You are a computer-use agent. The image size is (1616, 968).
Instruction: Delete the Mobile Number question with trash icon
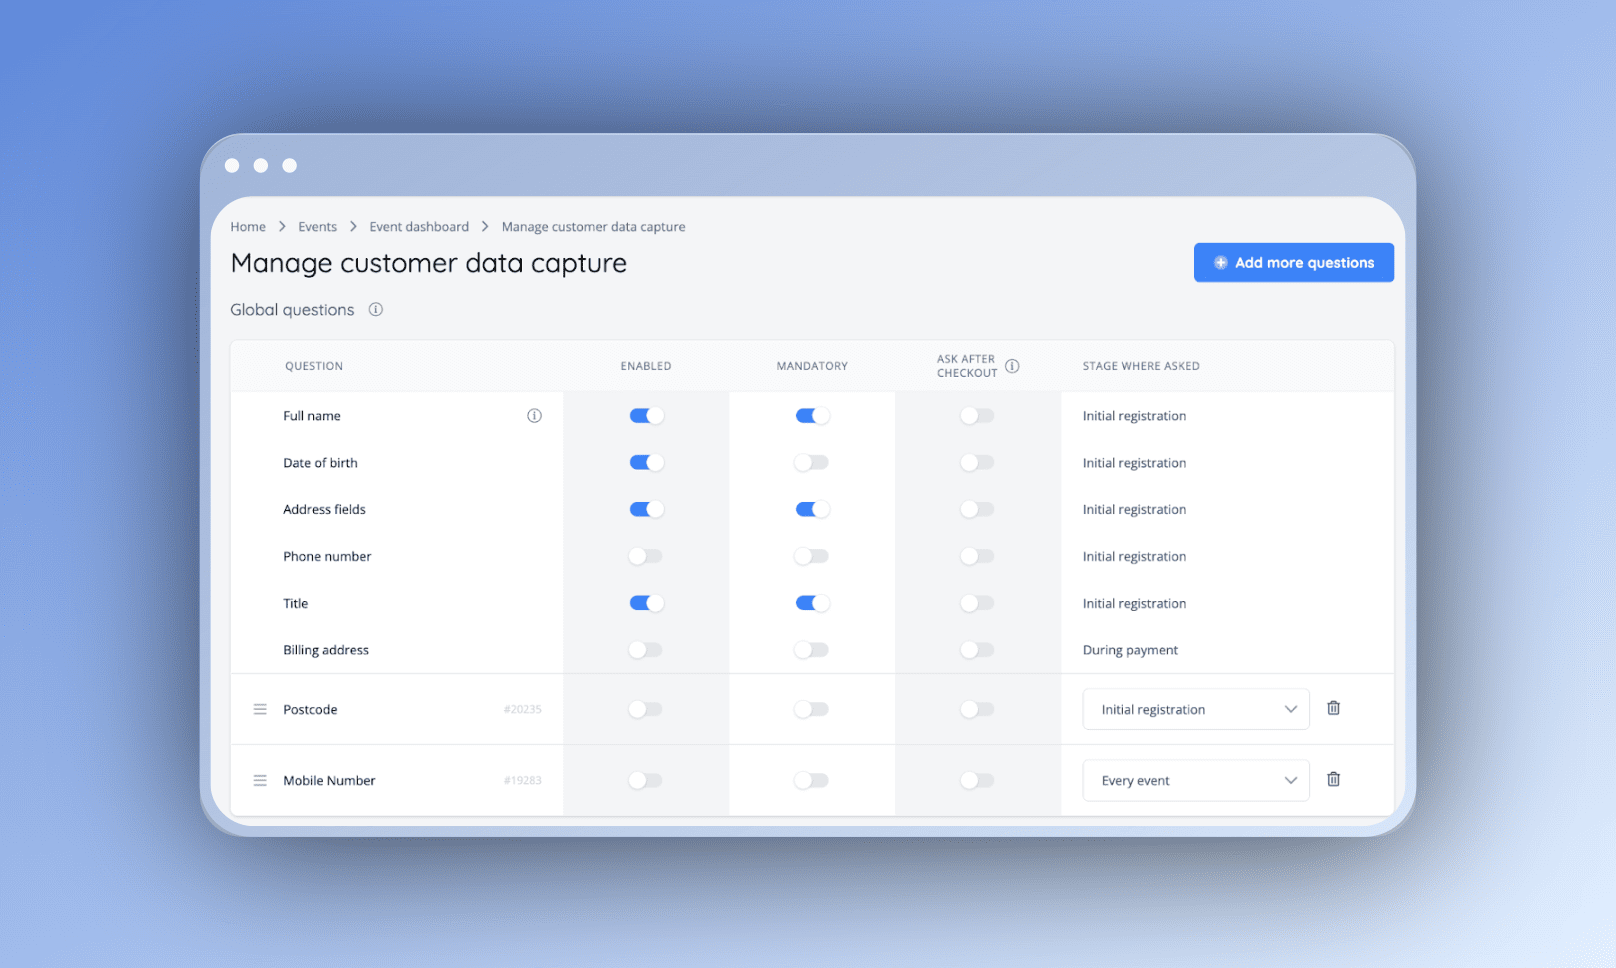coord(1333,779)
